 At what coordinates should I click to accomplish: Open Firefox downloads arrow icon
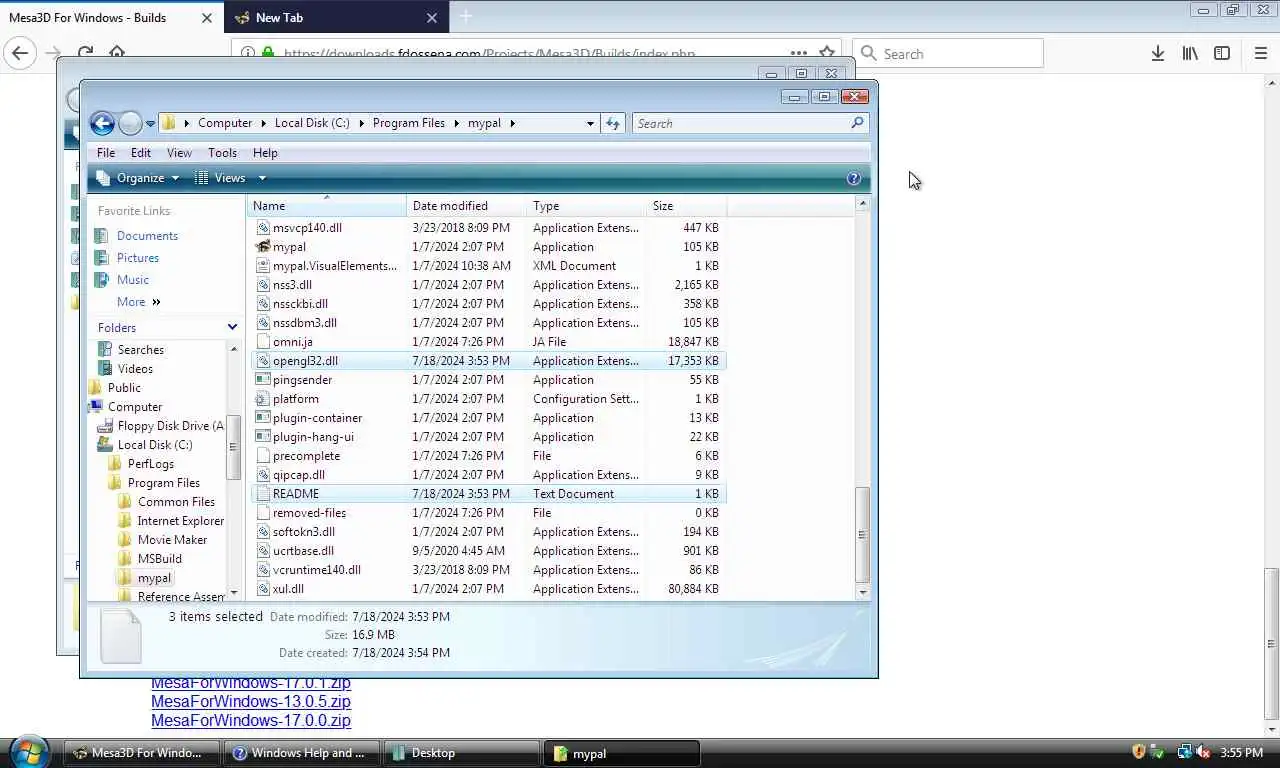coord(1157,54)
